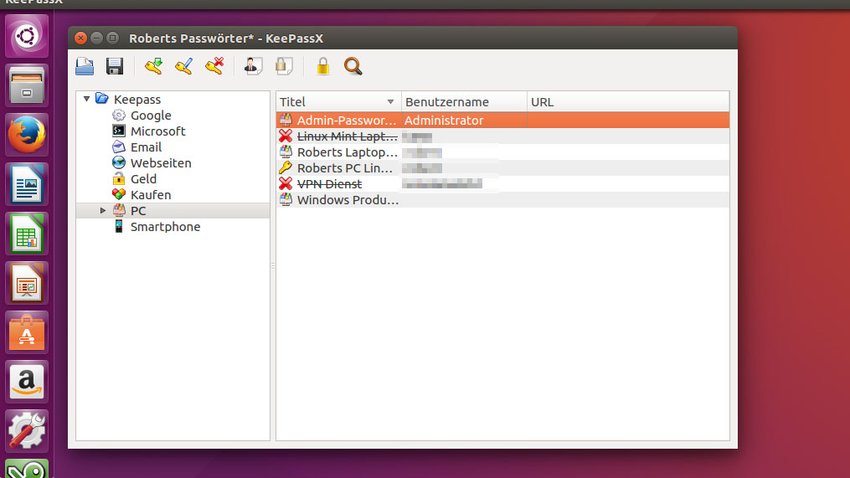Click the Administrator username cell

pos(463,120)
